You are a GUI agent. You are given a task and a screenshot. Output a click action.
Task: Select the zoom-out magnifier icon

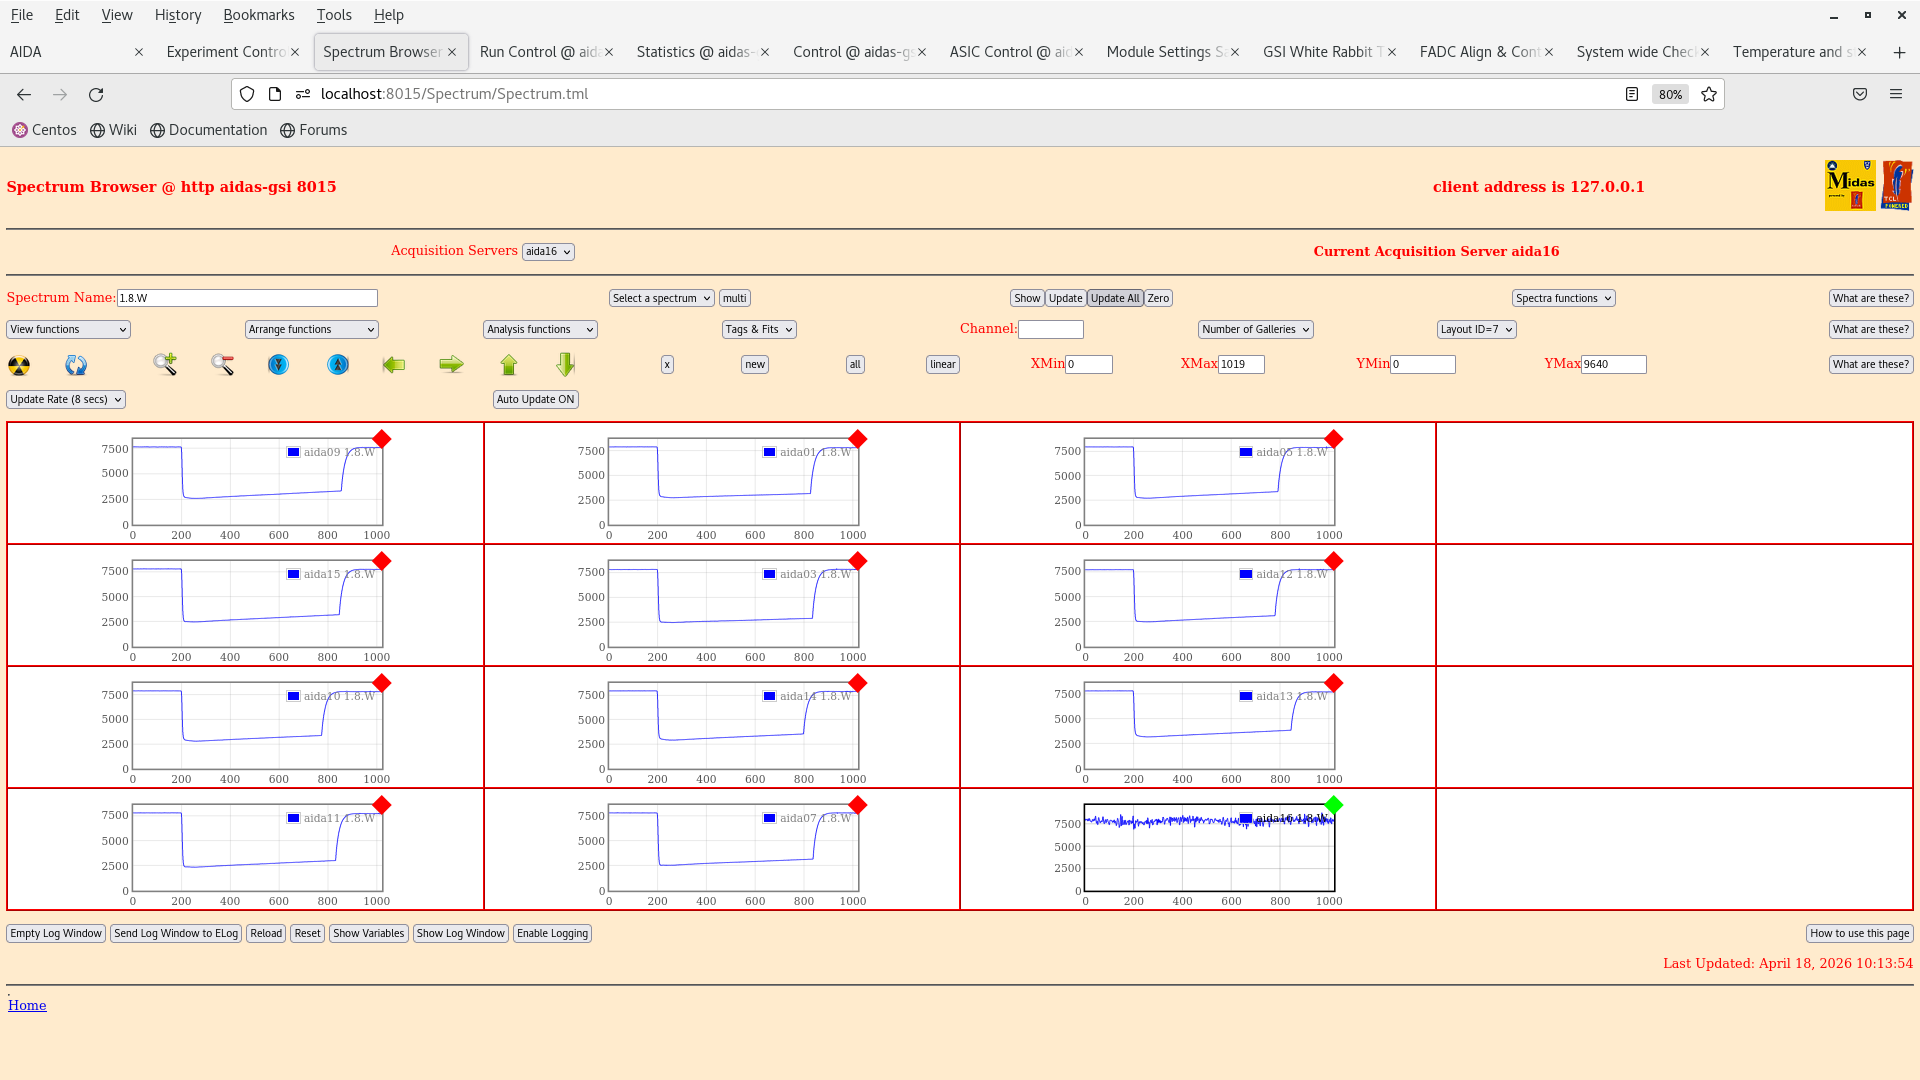pyautogui.click(x=222, y=365)
